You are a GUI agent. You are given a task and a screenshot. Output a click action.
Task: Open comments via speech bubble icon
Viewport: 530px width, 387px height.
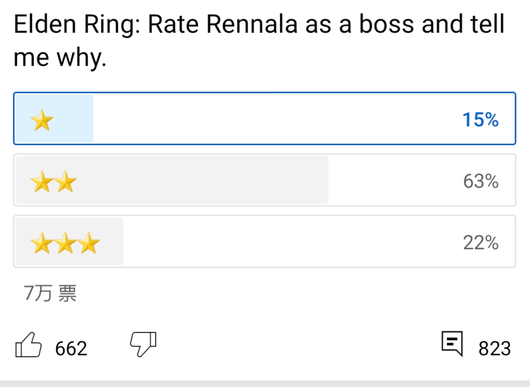tap(452, 343)
